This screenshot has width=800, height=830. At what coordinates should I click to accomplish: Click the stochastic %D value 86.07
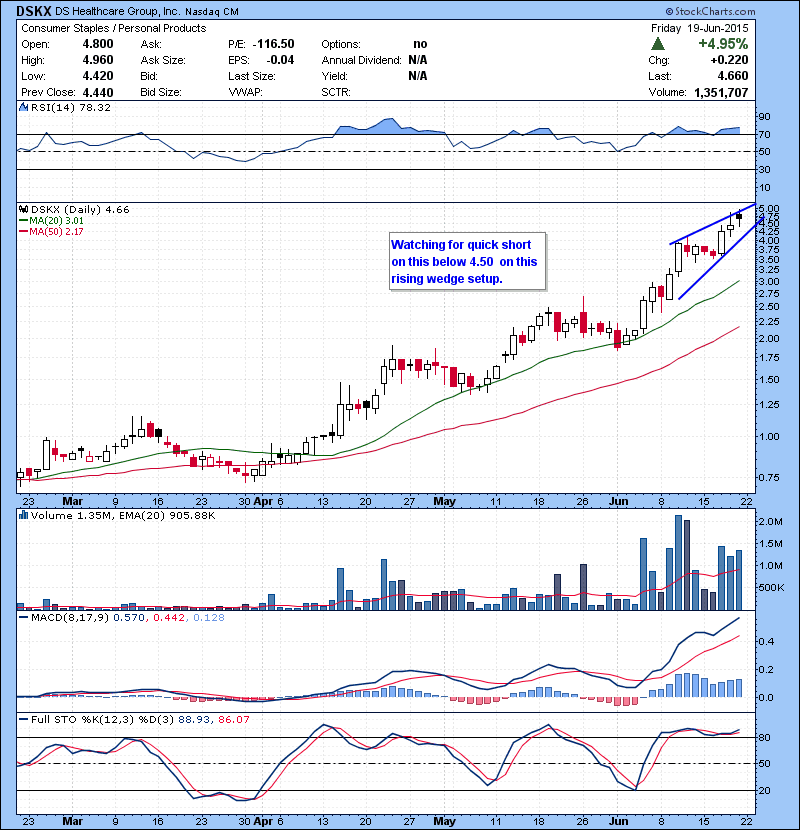[x=233, y=719]
